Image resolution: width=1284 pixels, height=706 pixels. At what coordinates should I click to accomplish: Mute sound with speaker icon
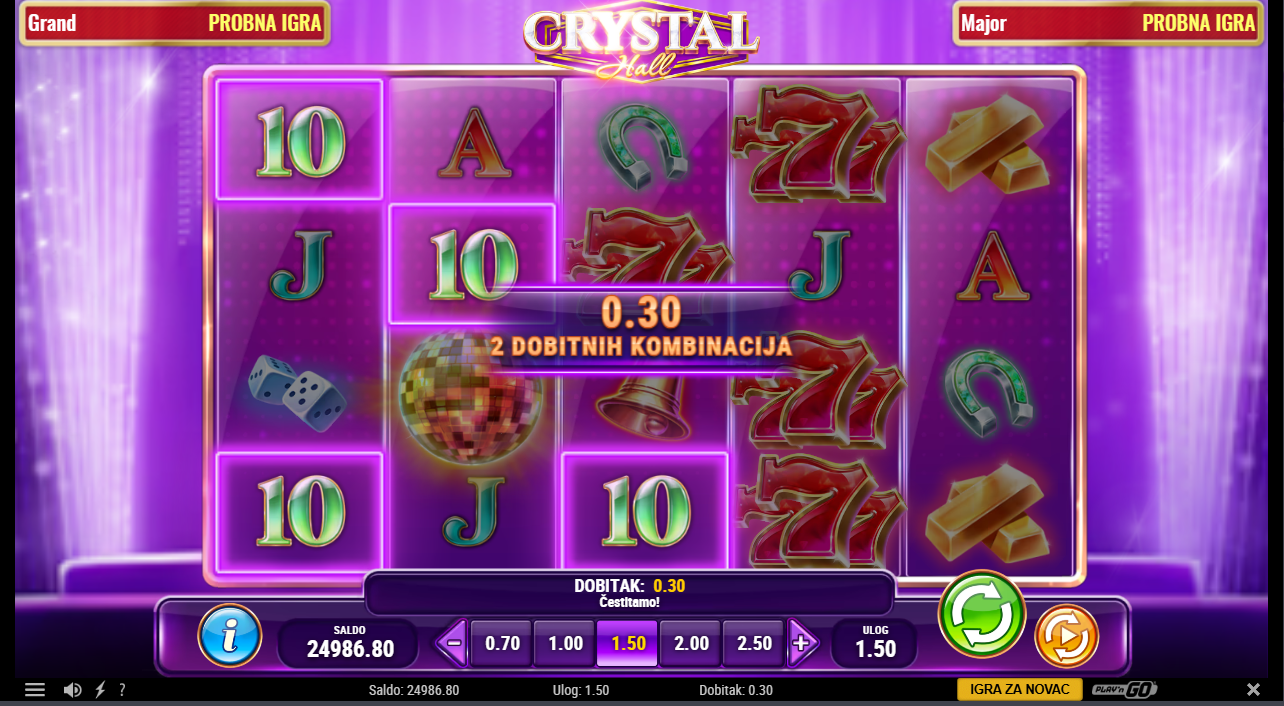pos(73,690)
